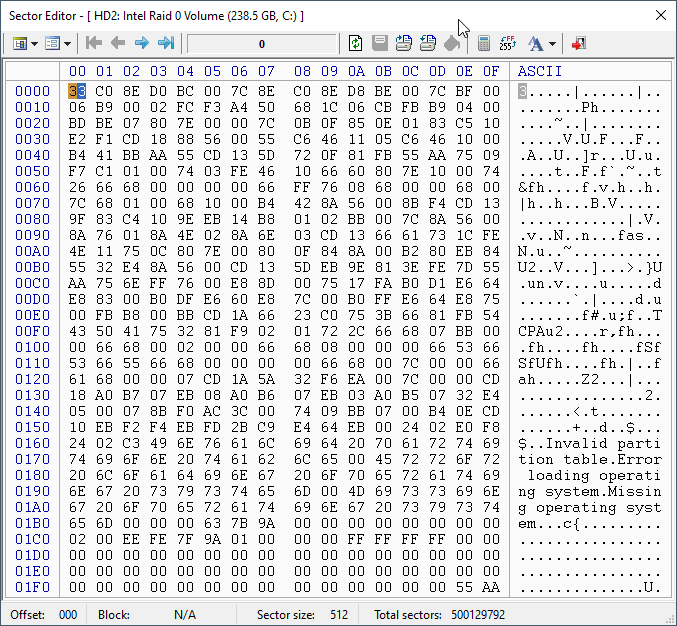
Task: Select byte EE in column 02 of row 01C0
Action: coord(131,539)
